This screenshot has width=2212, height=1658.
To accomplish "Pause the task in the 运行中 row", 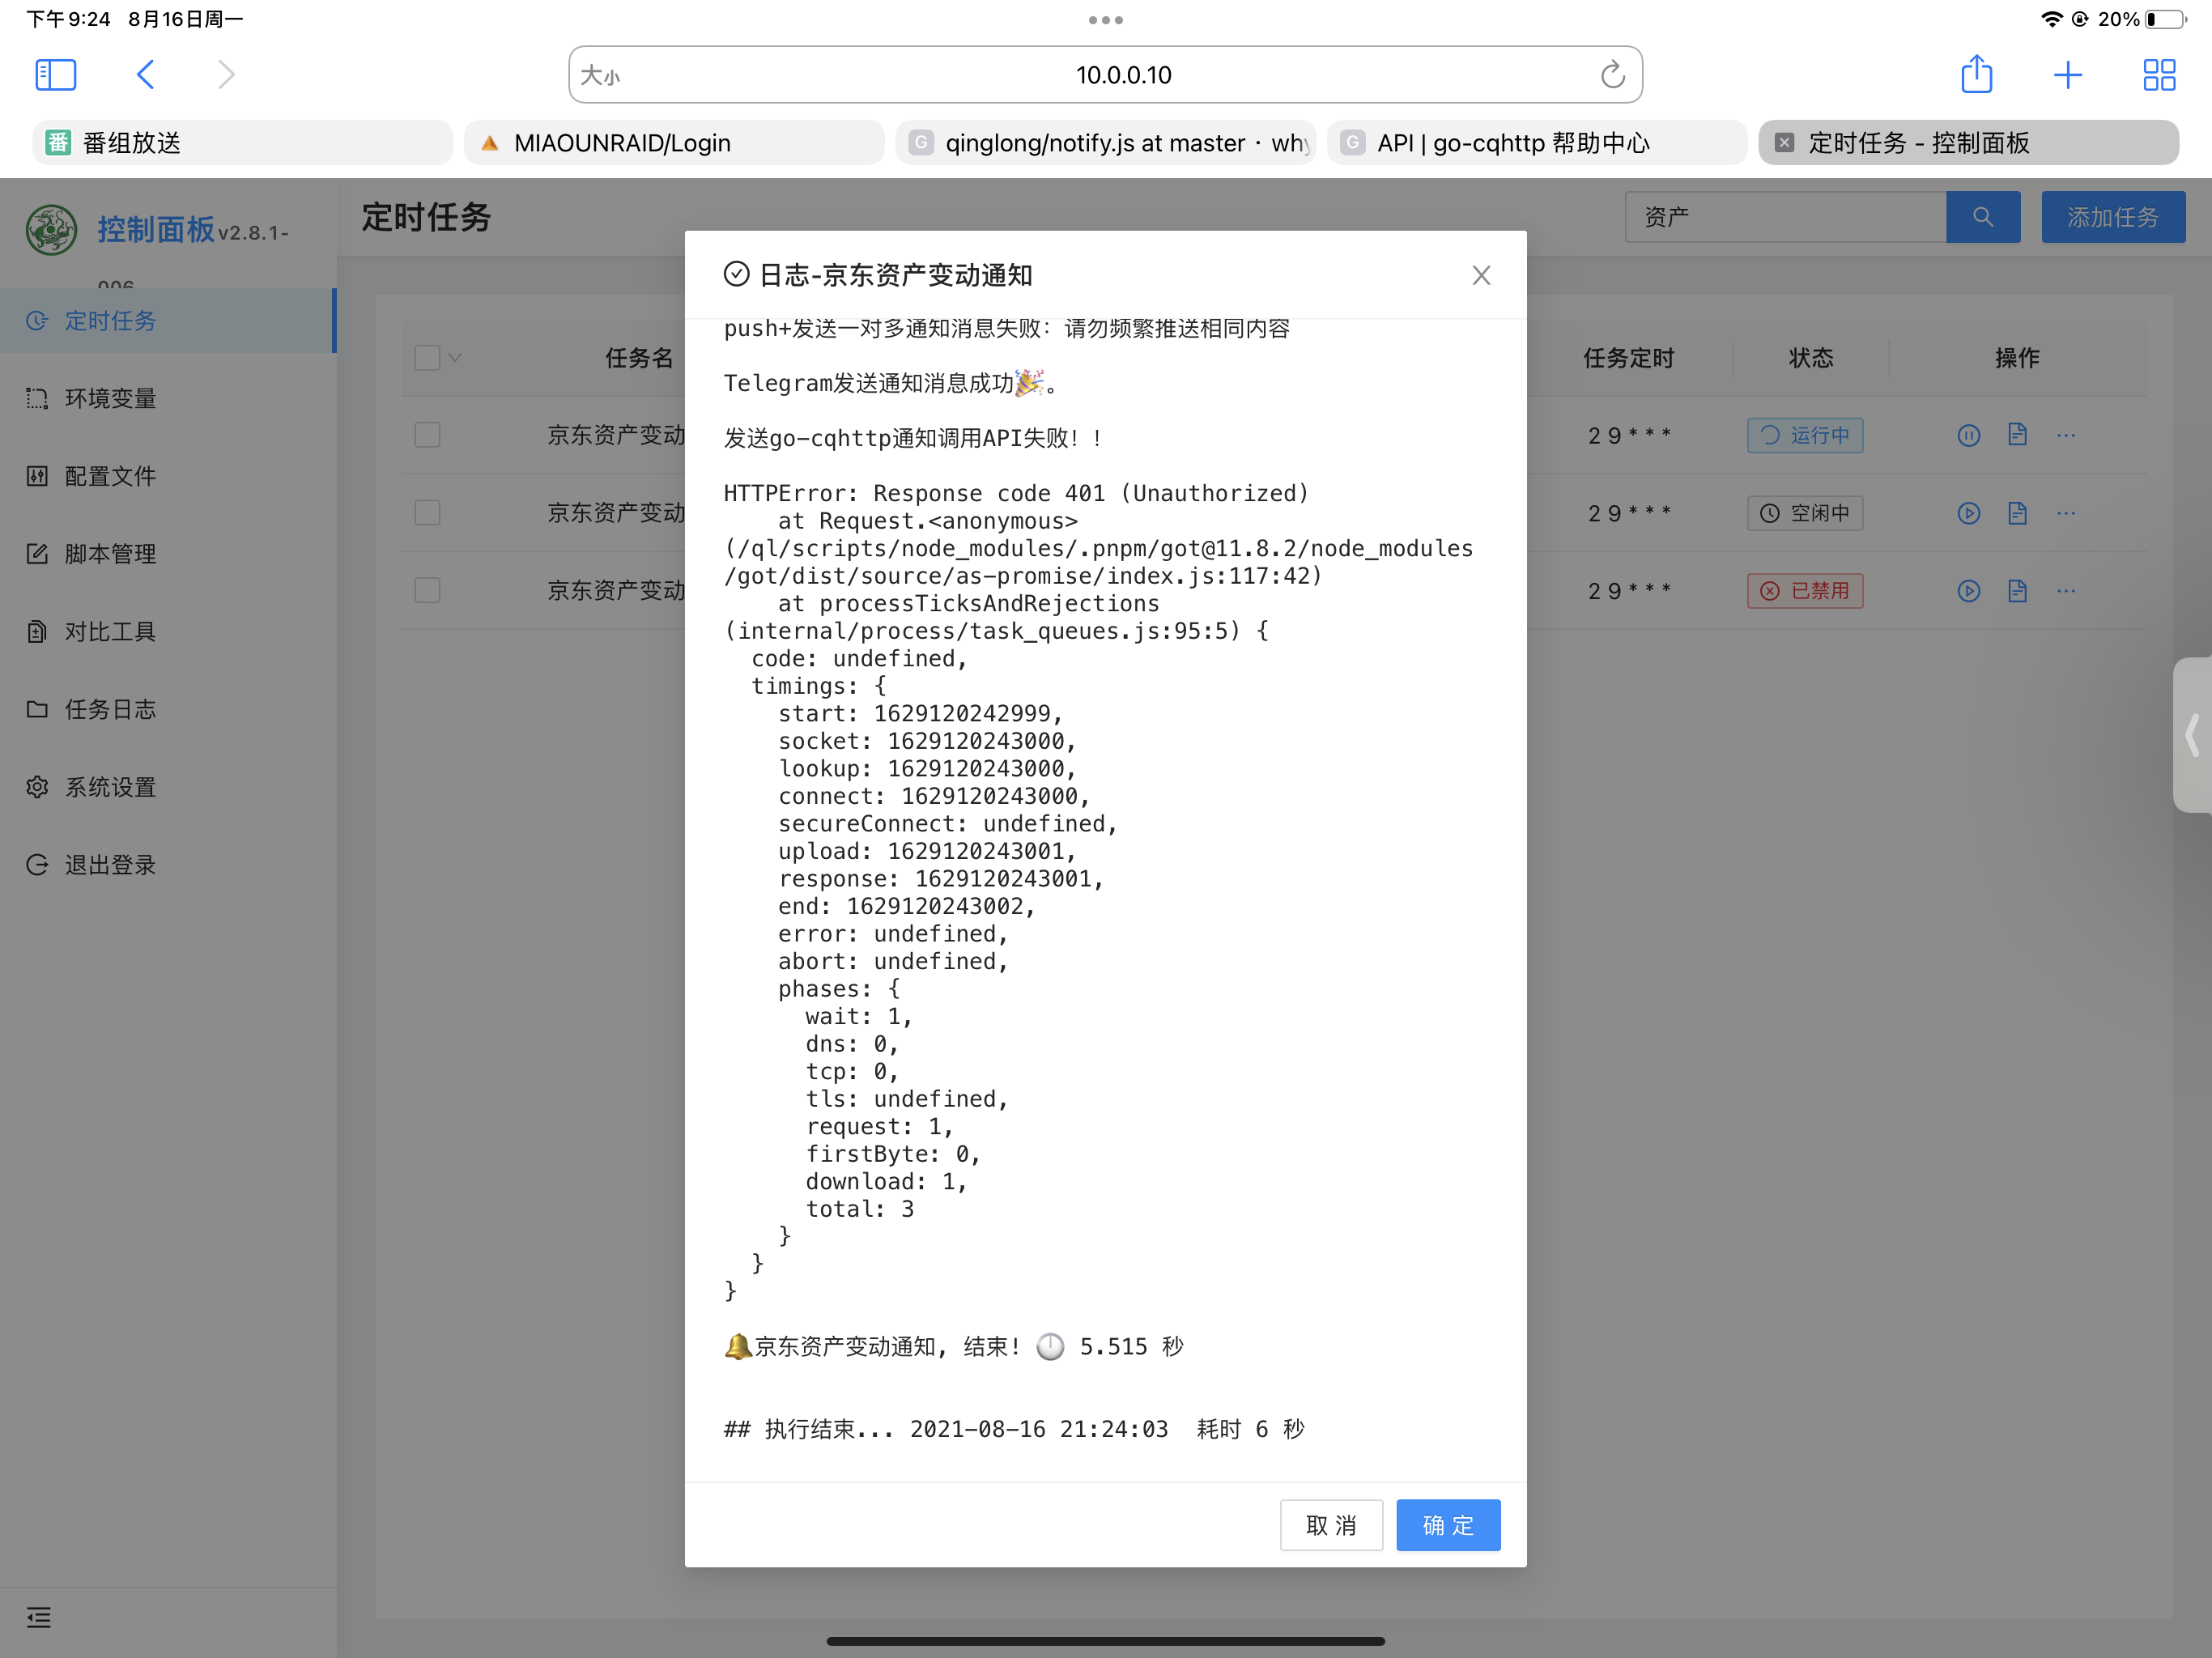I will (1968, 435).
